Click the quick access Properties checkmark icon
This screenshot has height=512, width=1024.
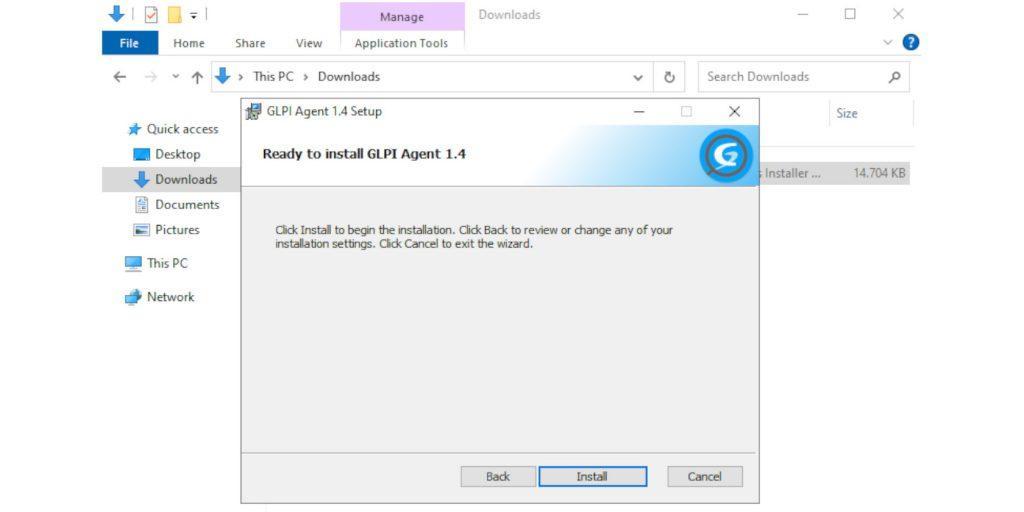[151, 14]
